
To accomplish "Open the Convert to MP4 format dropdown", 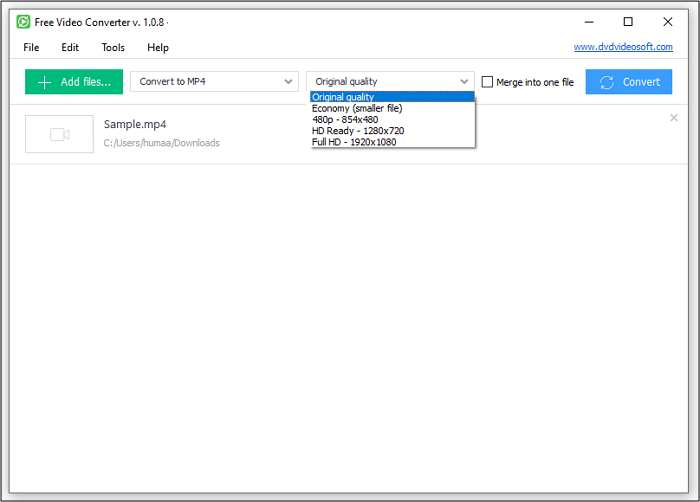I will coord(214,82).
